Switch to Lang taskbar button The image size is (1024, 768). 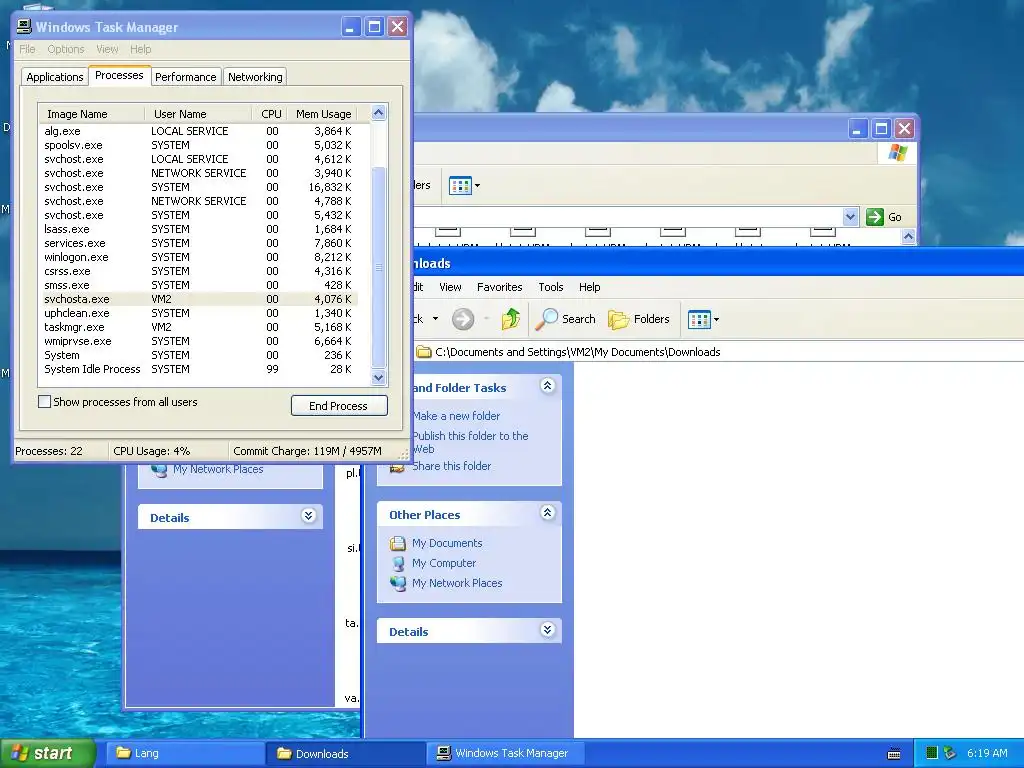(x=185, y=753)
